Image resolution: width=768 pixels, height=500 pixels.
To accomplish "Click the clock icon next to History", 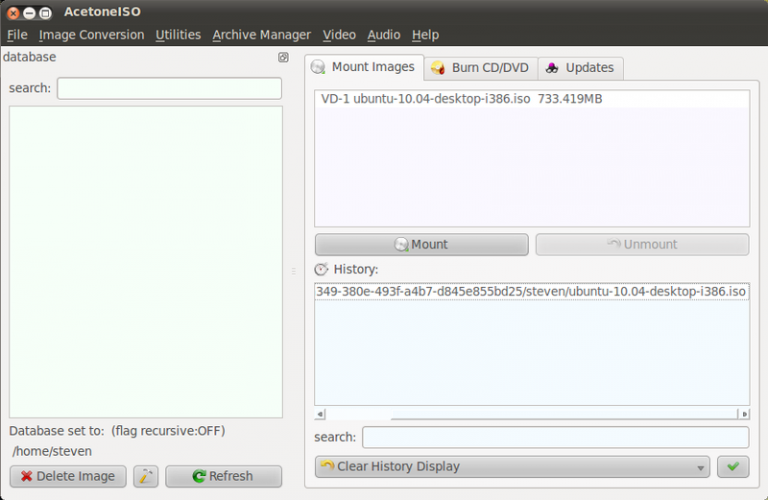I will pyautogui.click(x=321, y=270).
